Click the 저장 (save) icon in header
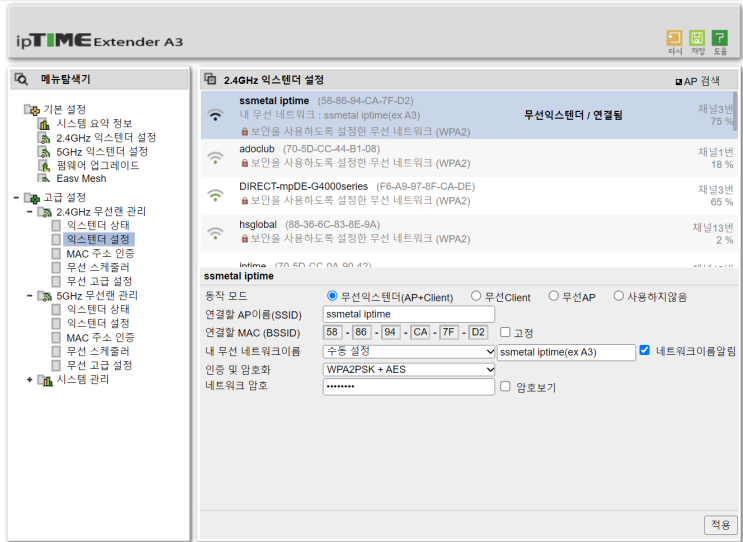The image size is (743, 542). coord(697,39)
